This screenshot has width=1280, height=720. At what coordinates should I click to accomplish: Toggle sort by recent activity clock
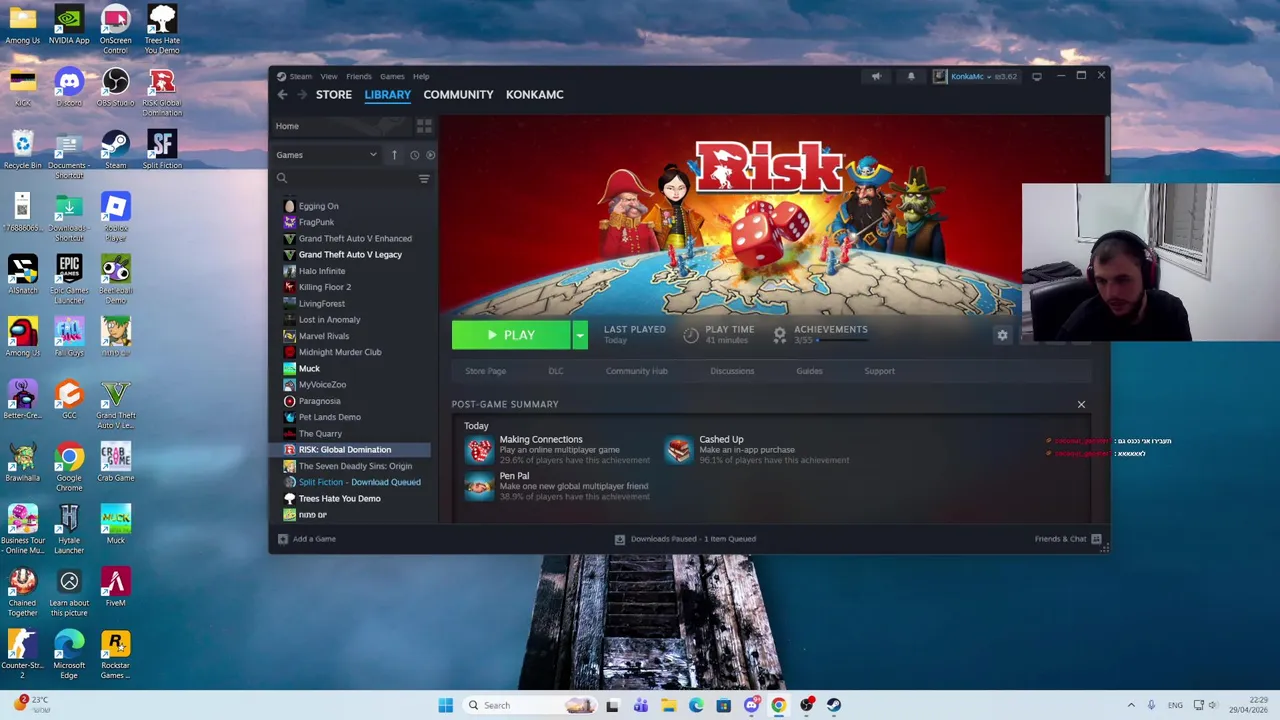pos(414,155)
